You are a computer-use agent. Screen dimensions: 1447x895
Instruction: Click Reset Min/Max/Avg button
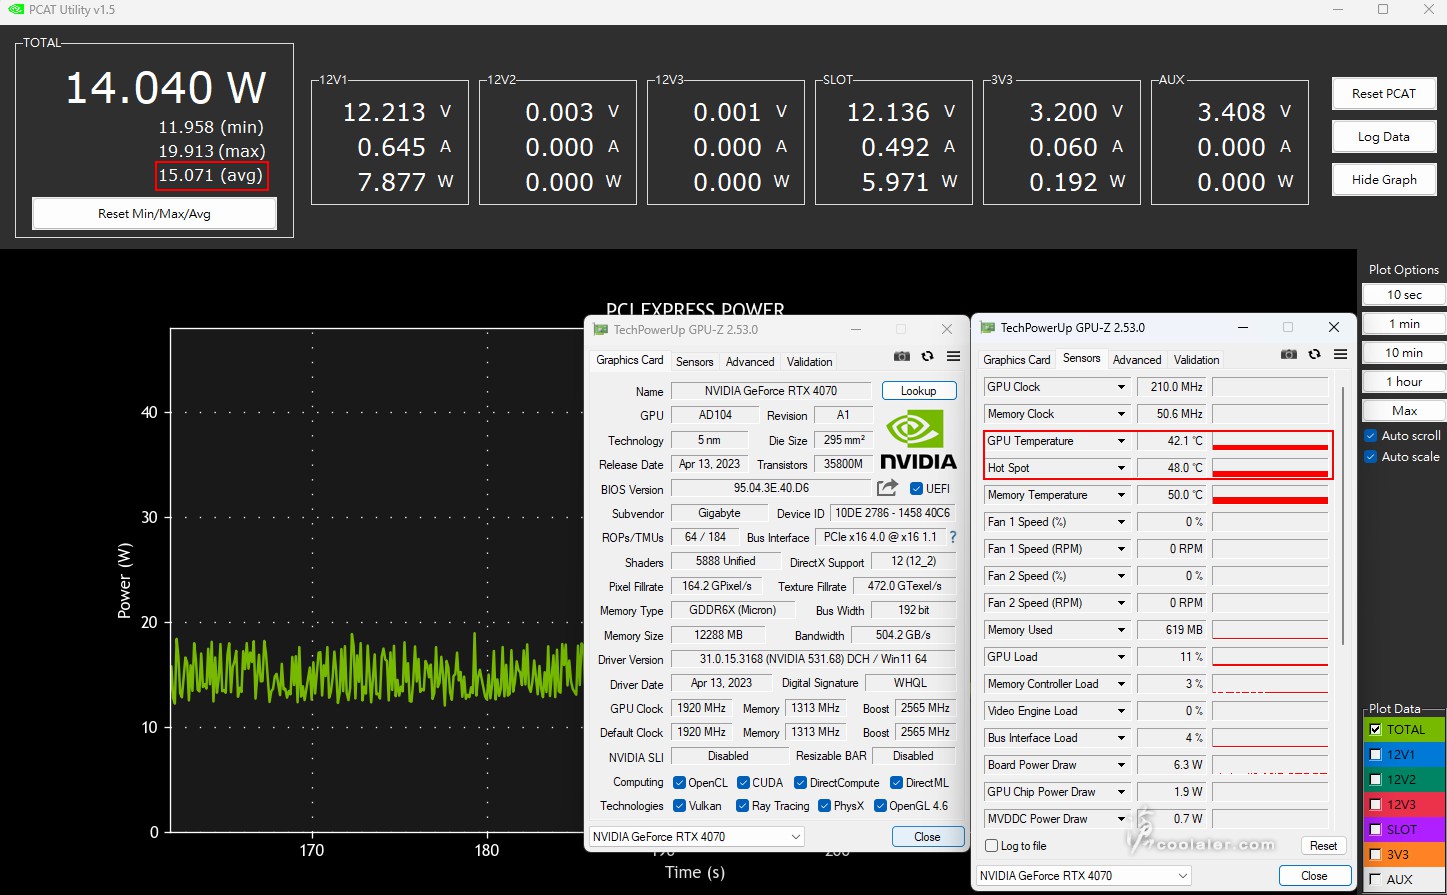(x=154, y=214)
